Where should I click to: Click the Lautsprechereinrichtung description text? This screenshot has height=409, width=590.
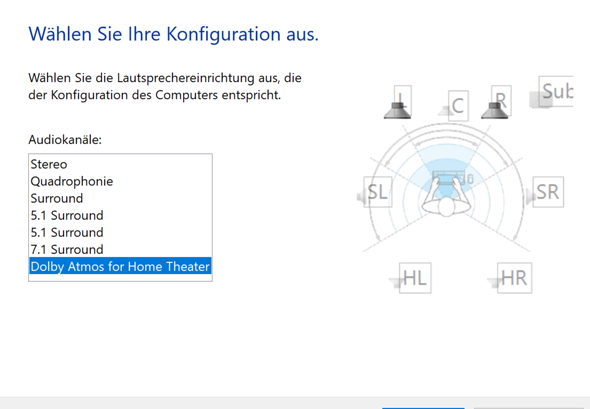[x=165, y=86]
